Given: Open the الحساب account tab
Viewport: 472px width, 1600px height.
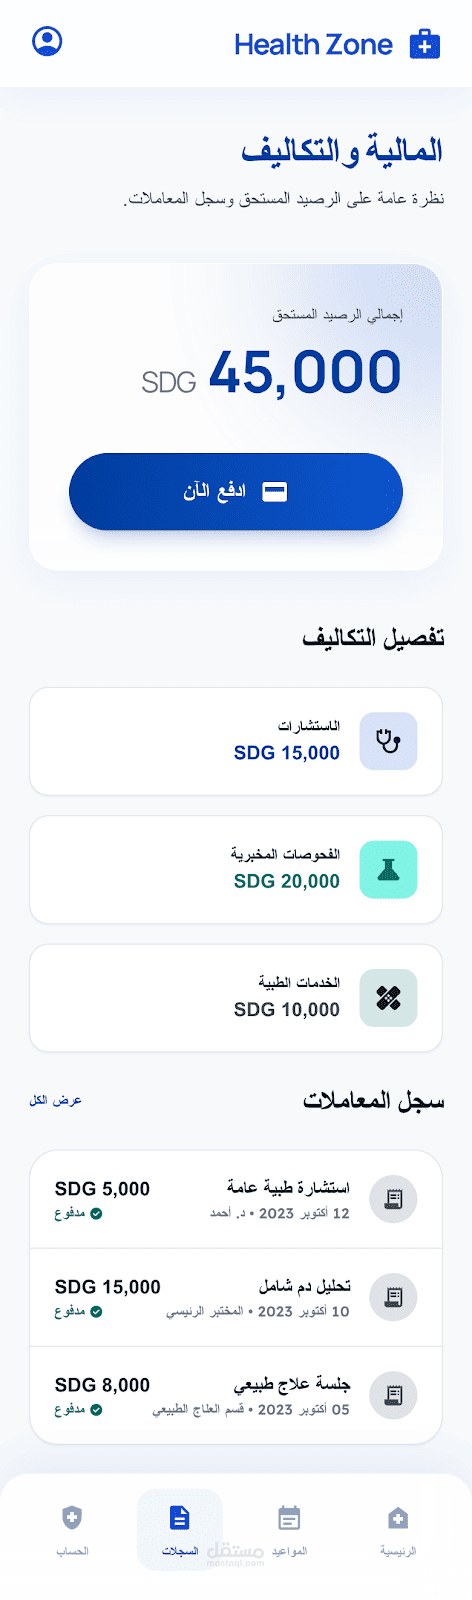Looking at the screenshot, I should pyautogui.click(x=72, y=1530).
